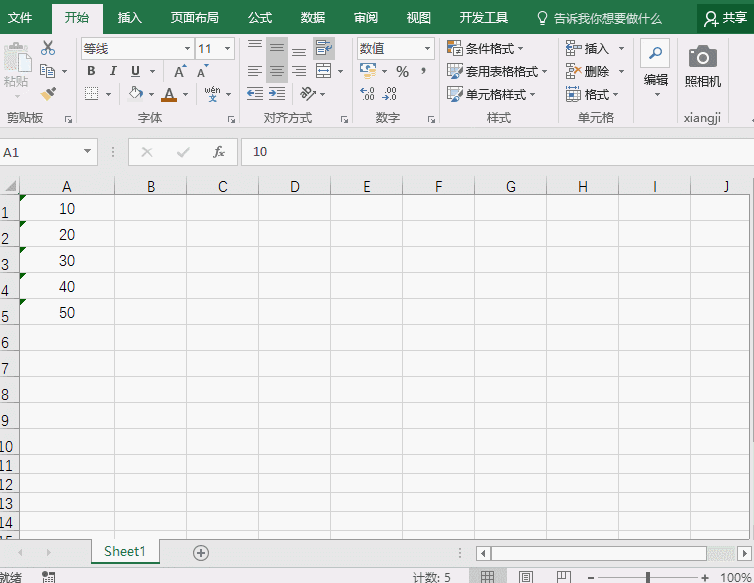Click the increase font size icon
Viewport: 754px width, 583px height.
tap(179, 71)
